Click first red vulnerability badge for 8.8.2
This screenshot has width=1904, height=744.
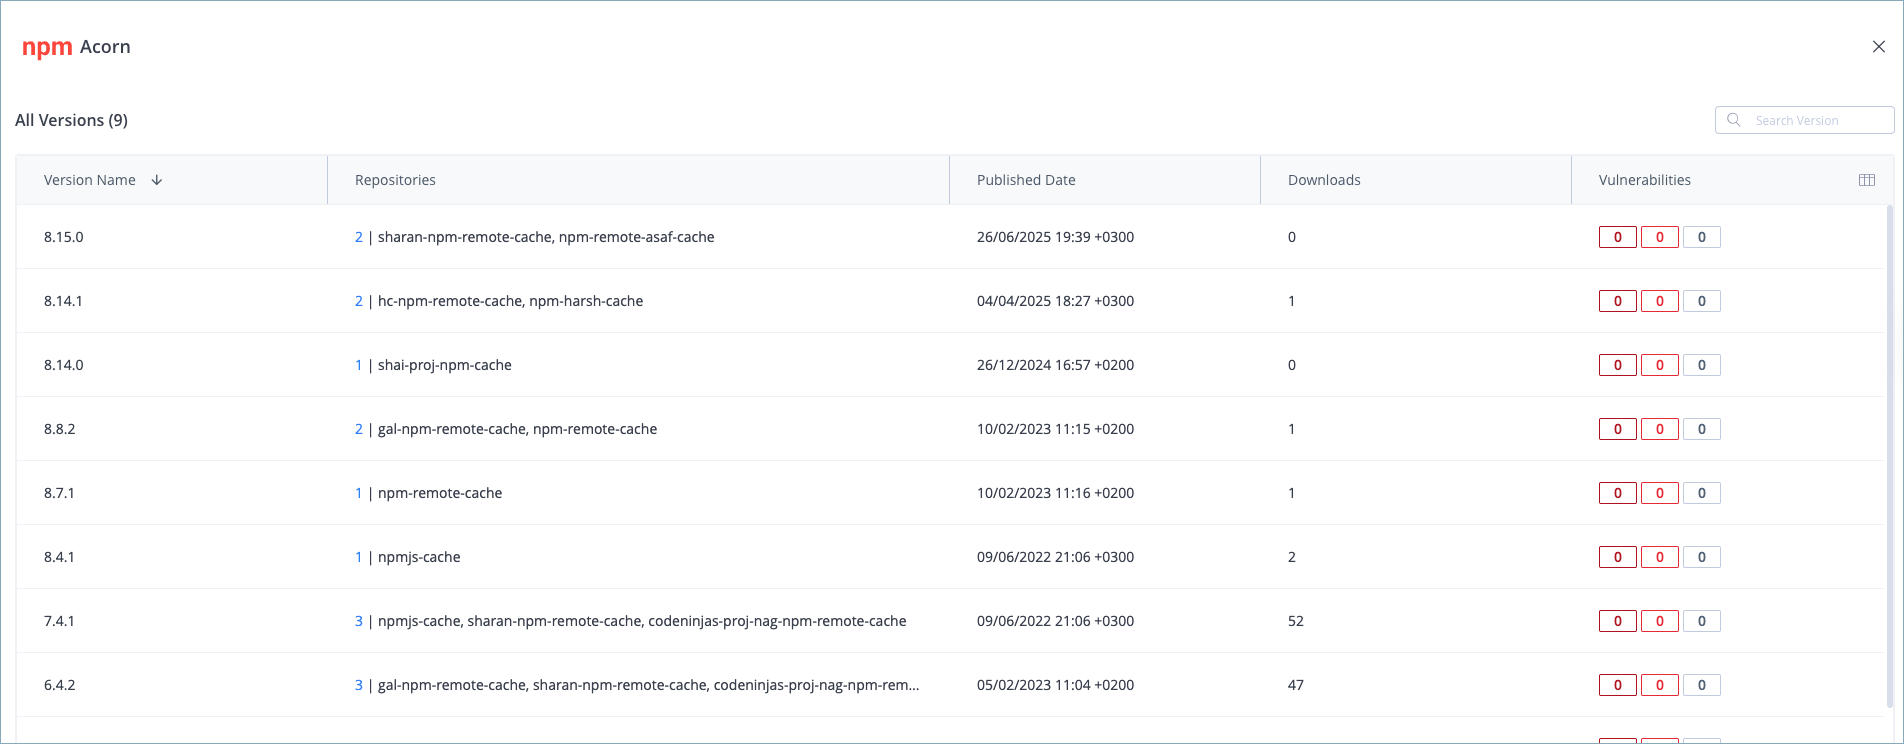[x=1618, y=429]
